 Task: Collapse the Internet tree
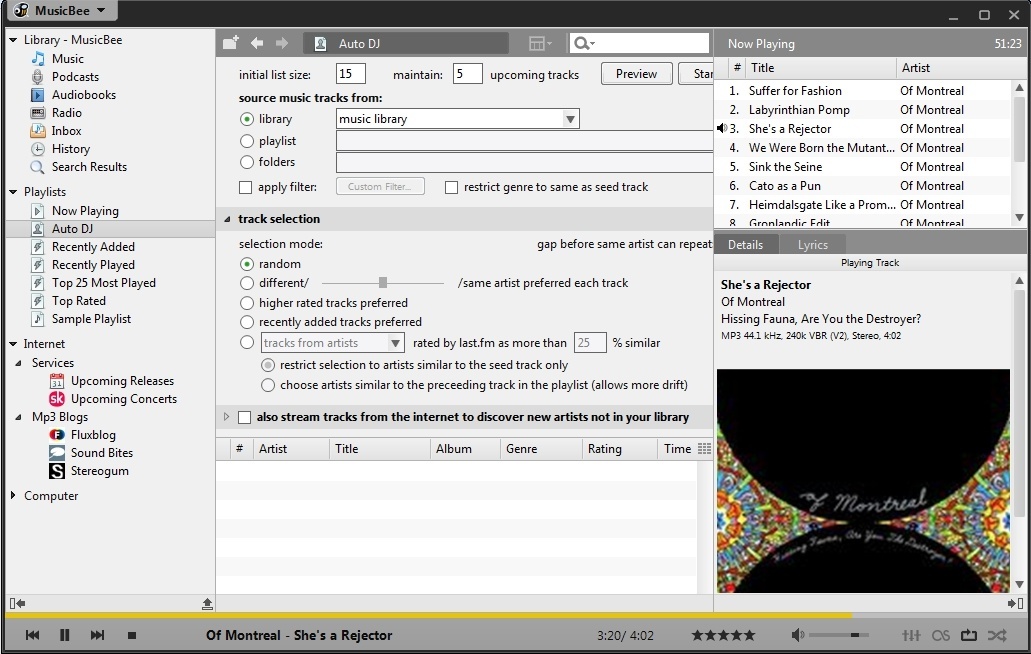[x=13, y=344]
